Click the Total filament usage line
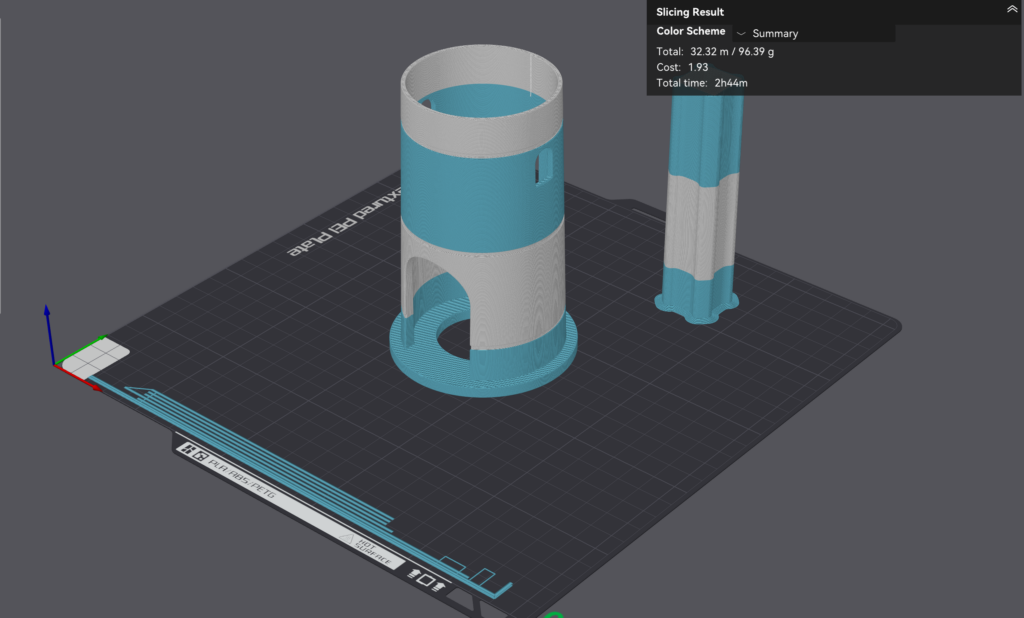Viewport: 1024px width, 618px height. [715, 51]
